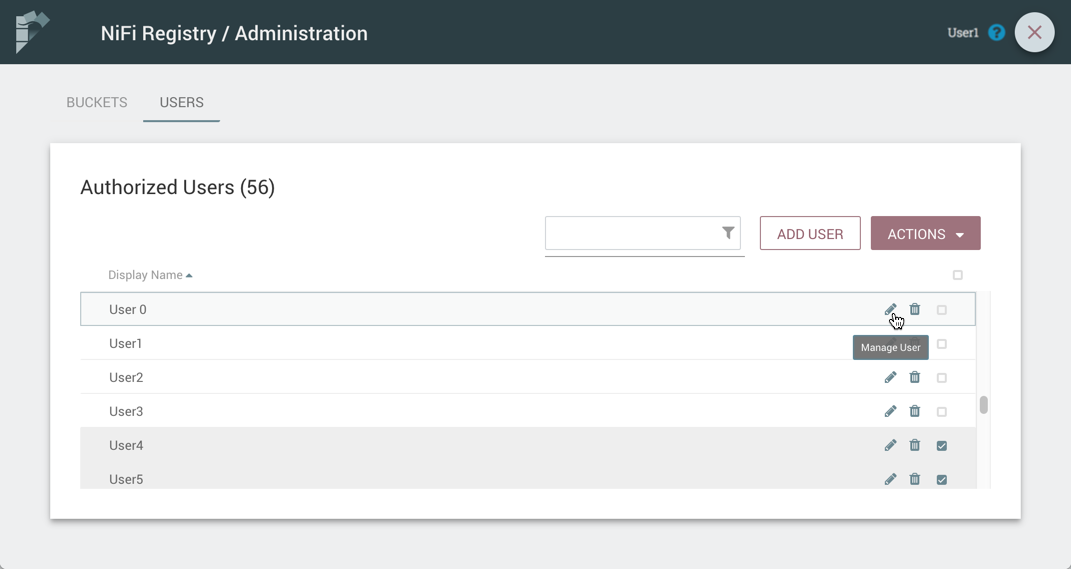Viewport: 1071px width, 569px height.
Task: Open Manage User for User2
Action: tap(890, 378)
